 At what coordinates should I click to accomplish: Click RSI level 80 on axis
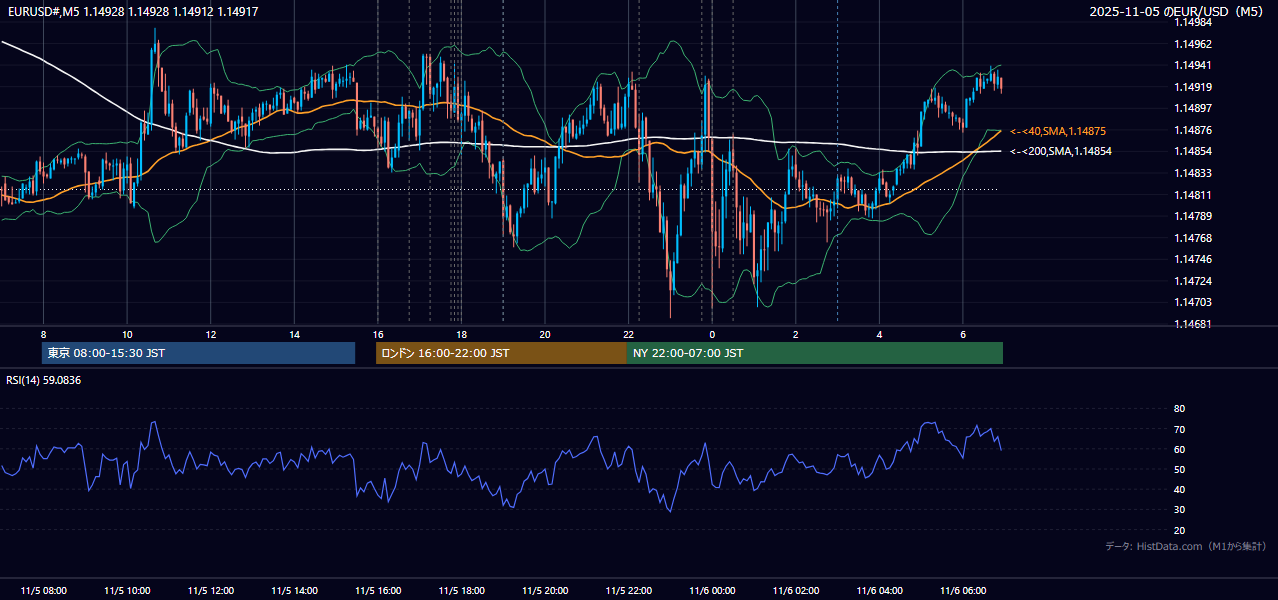1179,409
